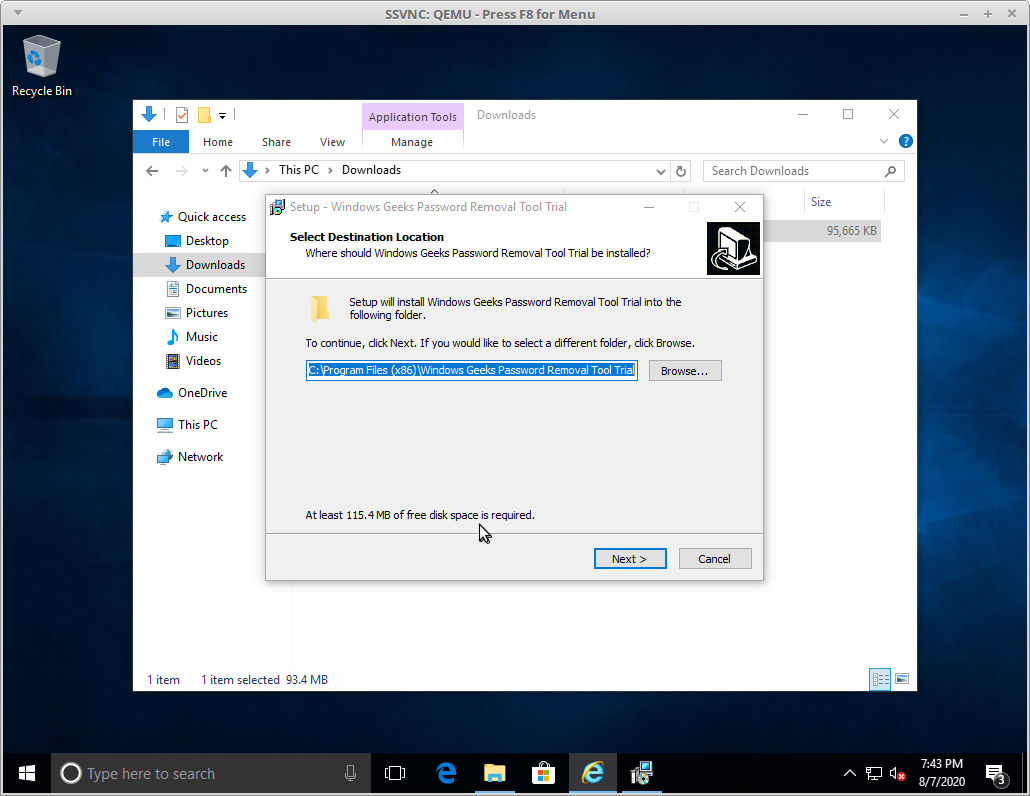Click the taskbar search box
Screen dimensions: 1030x796
click(211, 774)
